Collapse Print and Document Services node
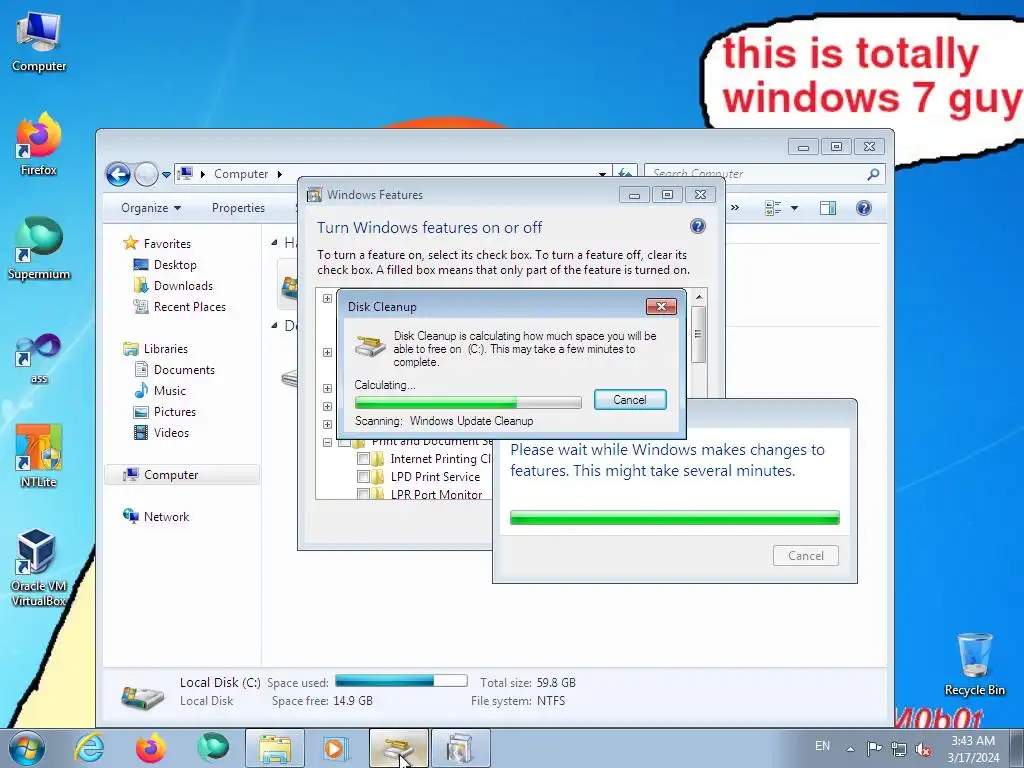Viewport: 1024px width, 768px height. coord(327,442)
